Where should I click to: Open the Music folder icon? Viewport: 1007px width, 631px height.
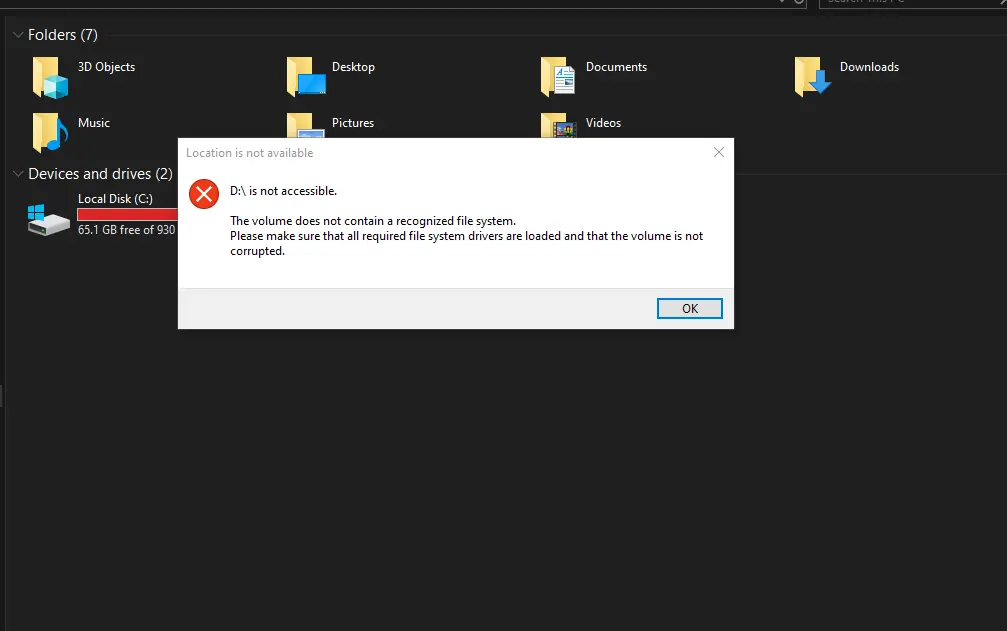pyautogui.click(x=50, y=132)
